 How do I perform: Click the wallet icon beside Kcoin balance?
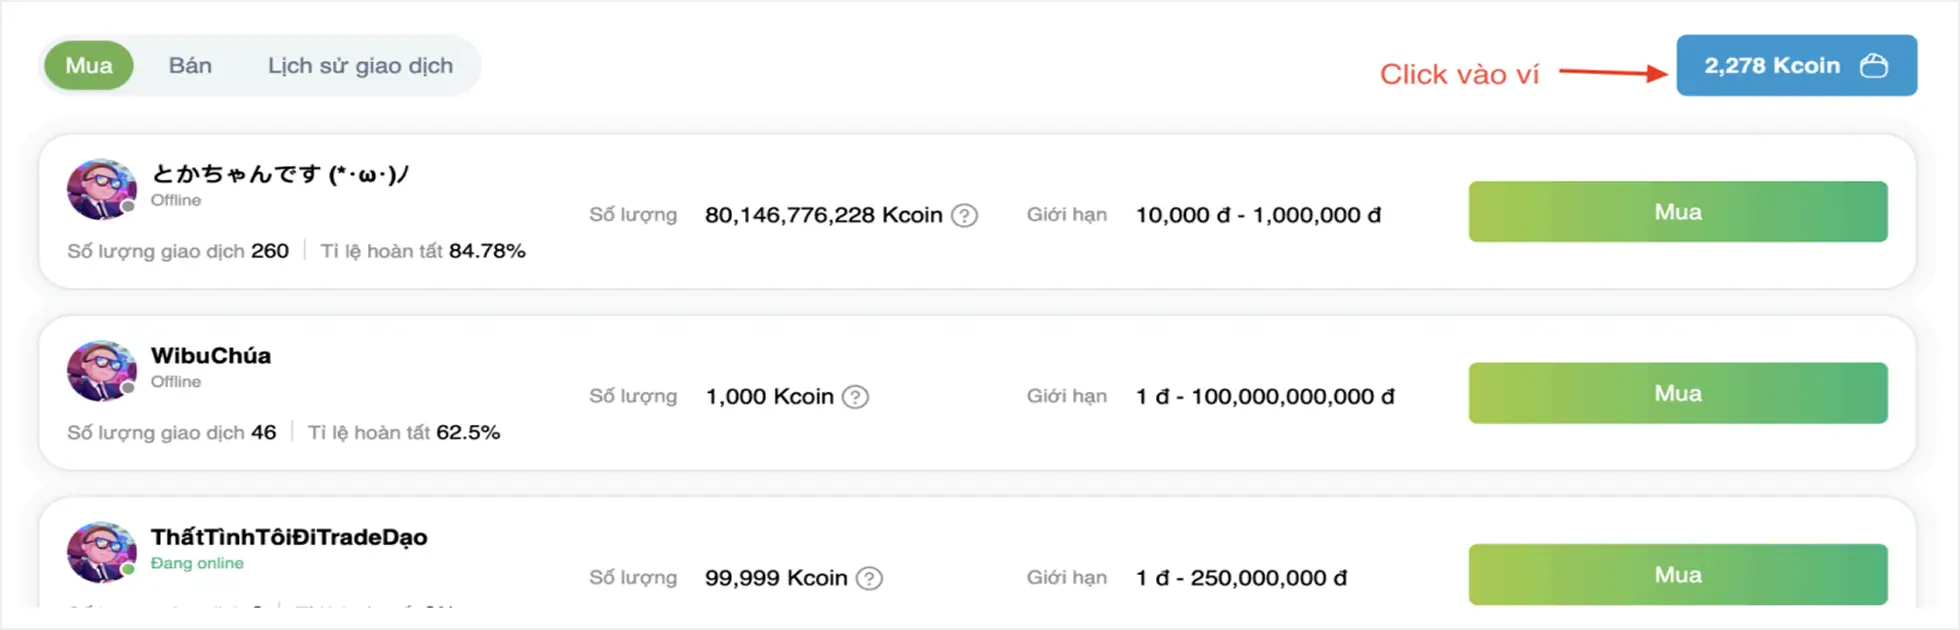tap(1874, 66)
